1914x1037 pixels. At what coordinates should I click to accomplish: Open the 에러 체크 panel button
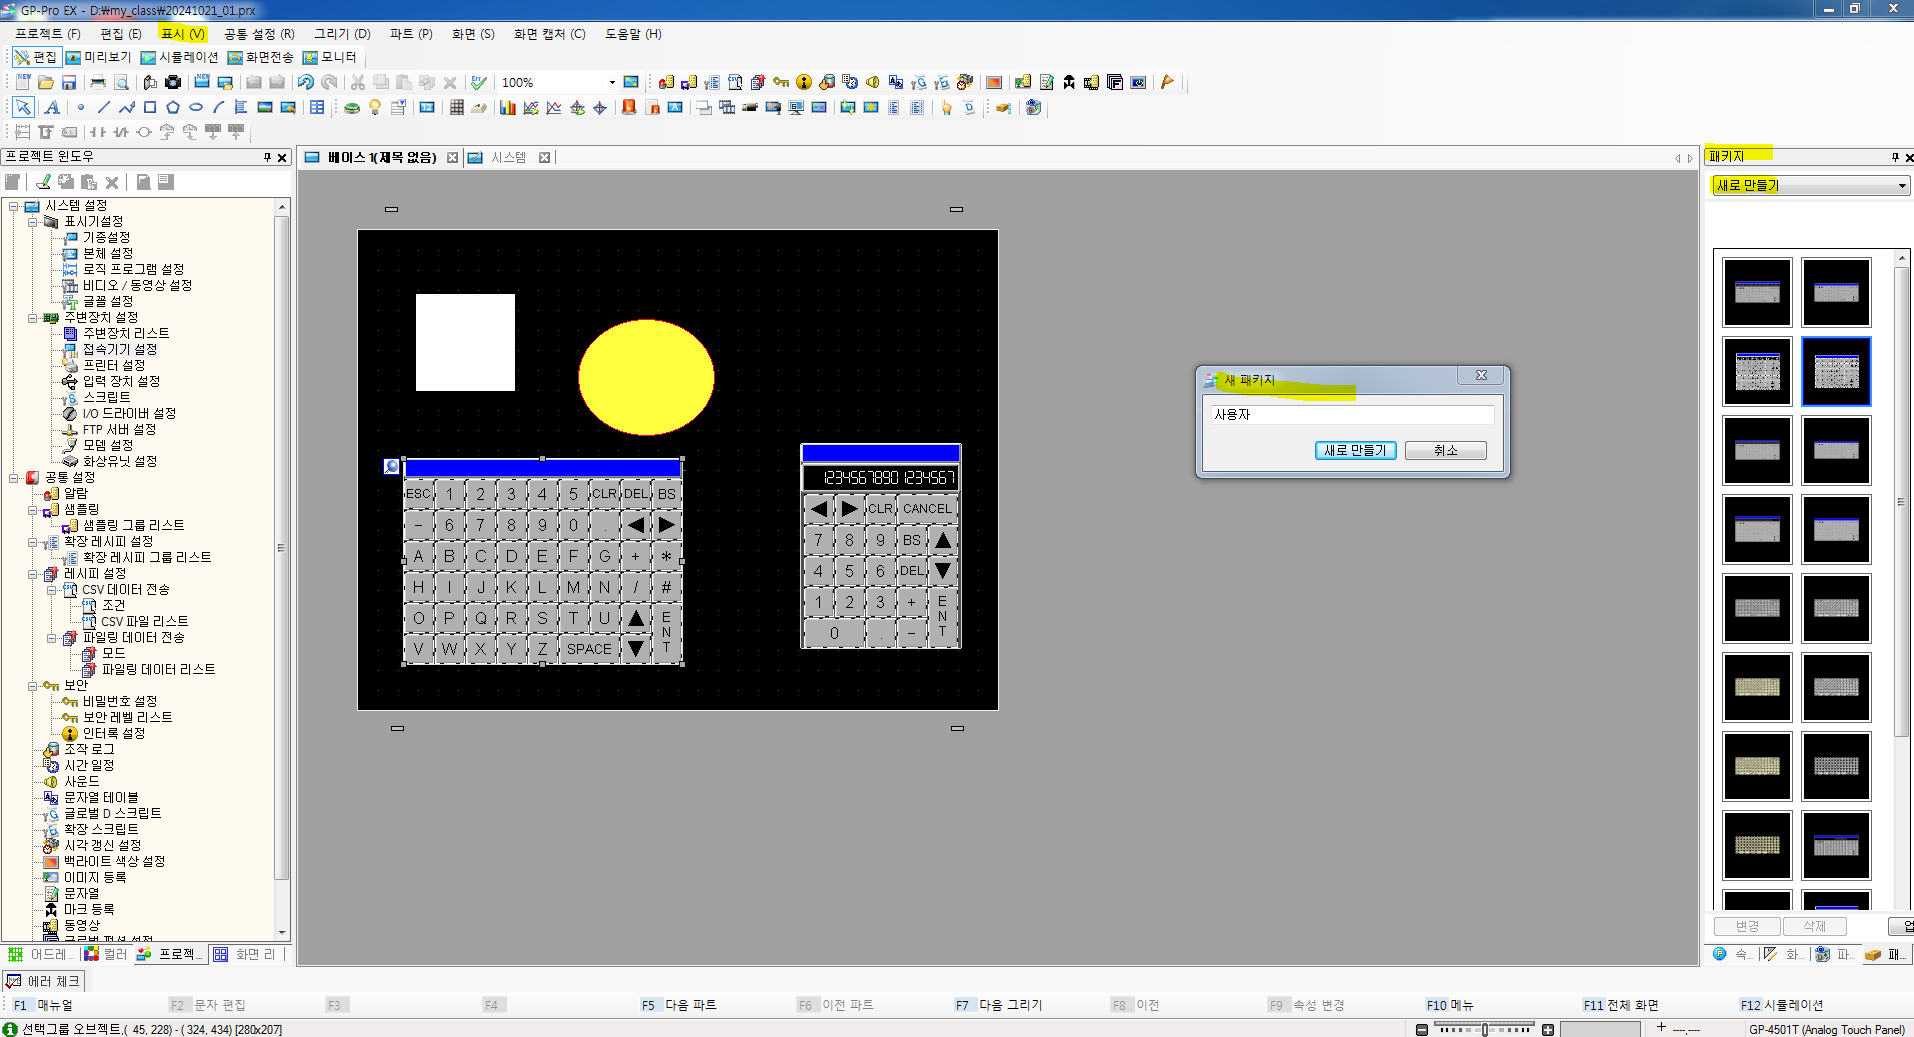point(43,981)
